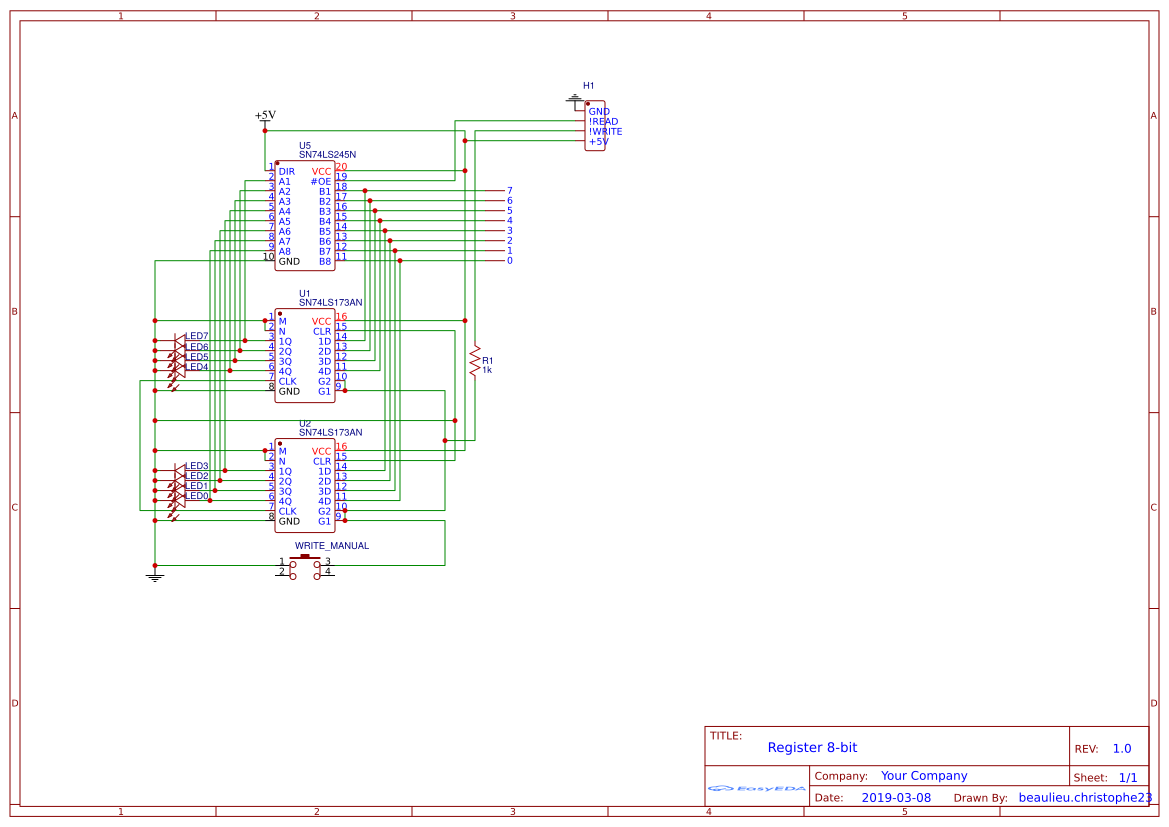Click the +5V power flag symbol

tap(264, 116)
